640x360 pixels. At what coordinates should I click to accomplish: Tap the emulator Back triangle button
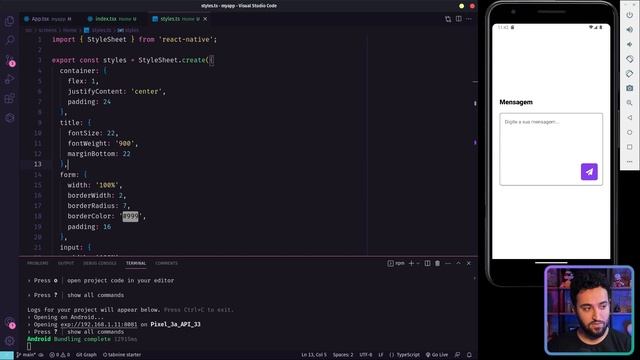click(629, 118)
